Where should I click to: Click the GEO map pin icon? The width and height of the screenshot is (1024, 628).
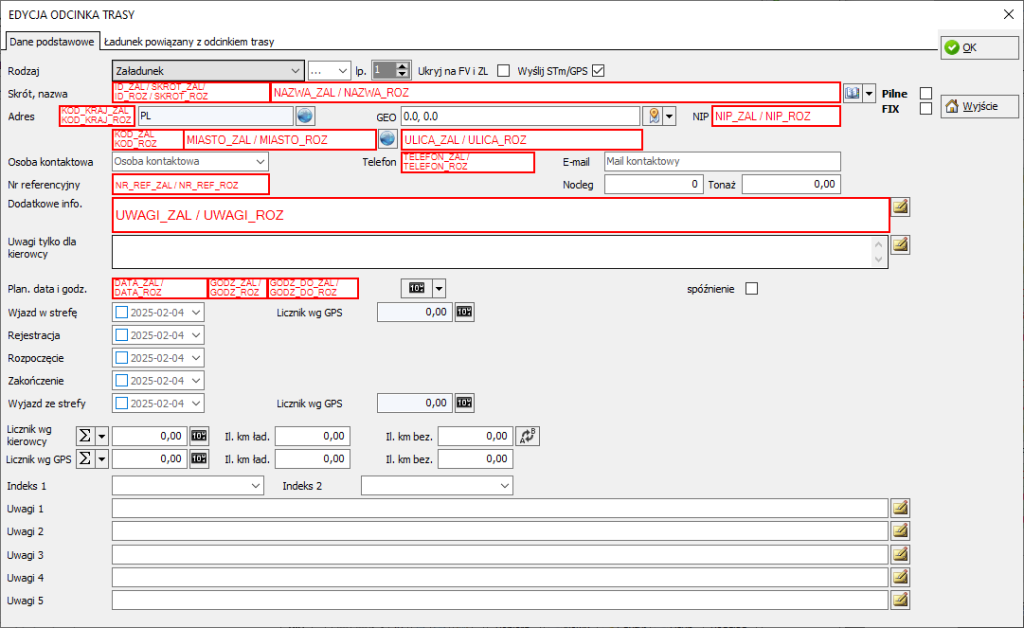(655, 116)
